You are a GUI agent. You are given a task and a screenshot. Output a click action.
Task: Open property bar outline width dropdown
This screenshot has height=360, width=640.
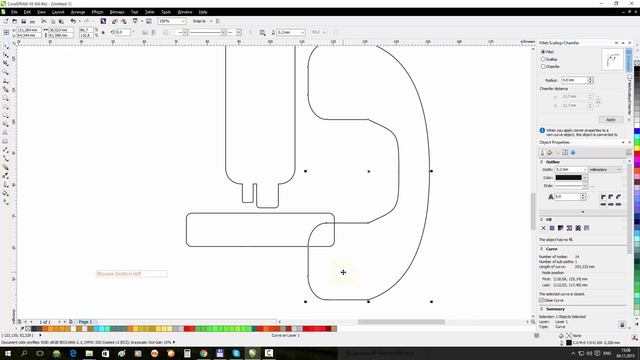[x=302, y=32]
